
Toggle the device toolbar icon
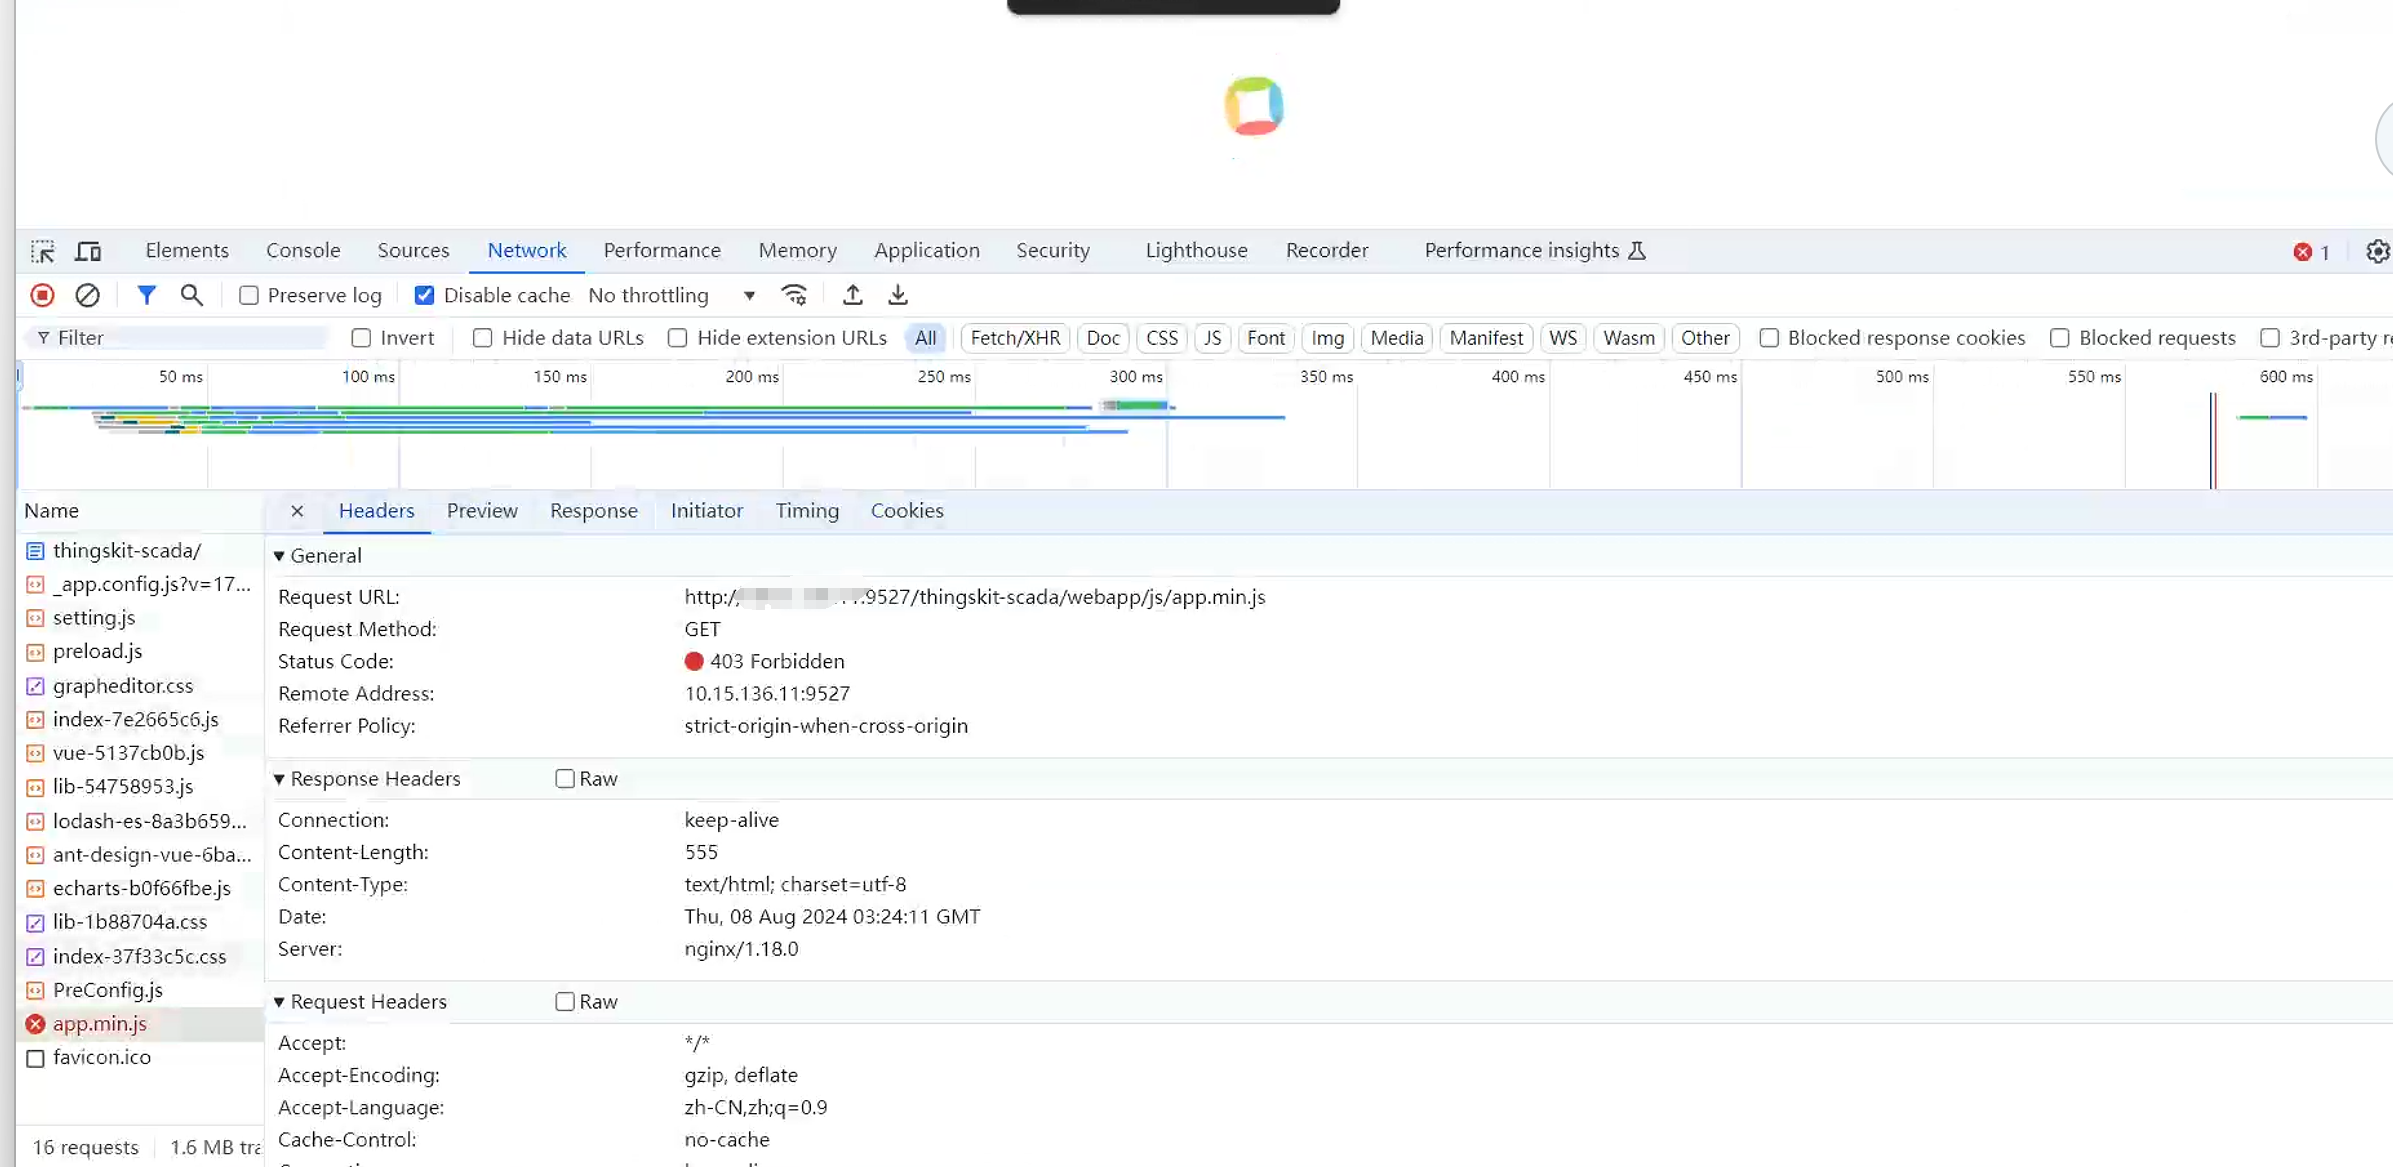pos(88,251)
